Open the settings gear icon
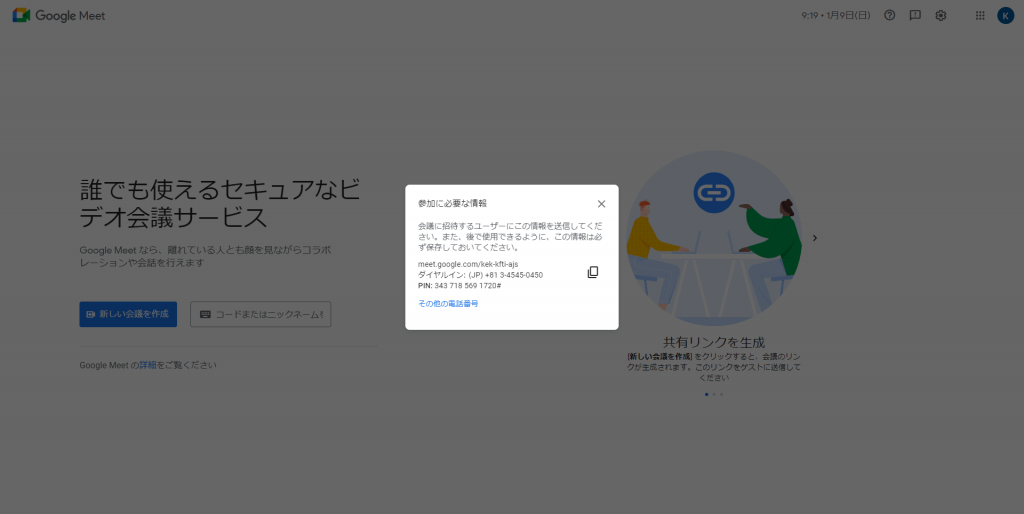Screen dimensions: 1024x514 pyautogui.click(x=941, y=16)
